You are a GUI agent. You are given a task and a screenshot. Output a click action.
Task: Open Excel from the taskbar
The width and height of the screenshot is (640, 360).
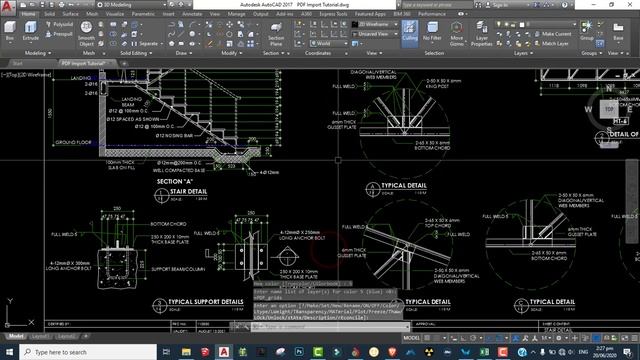484,352
